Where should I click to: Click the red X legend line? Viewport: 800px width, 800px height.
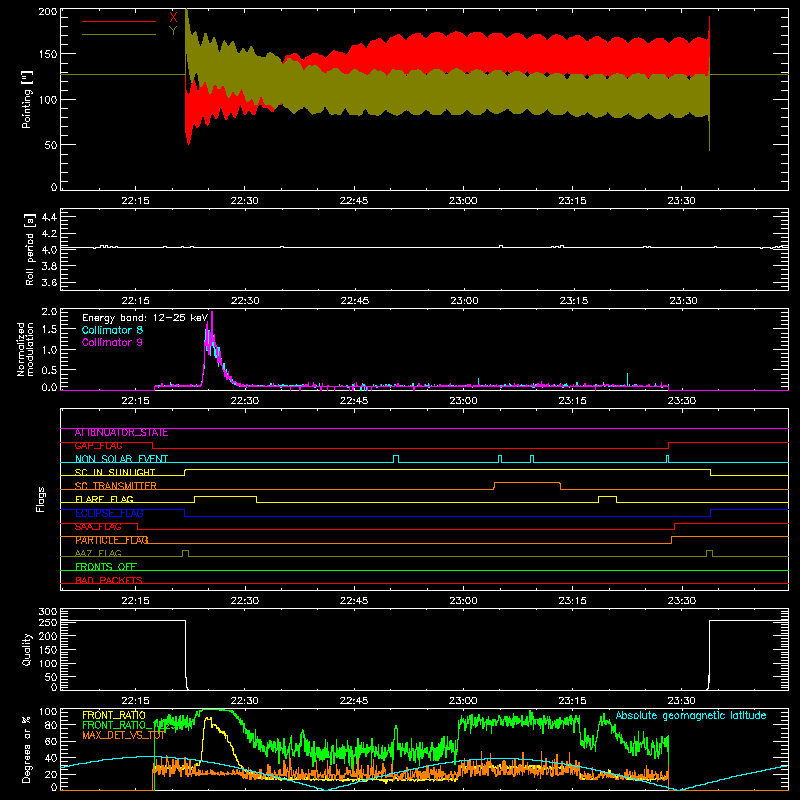pos(119,21)
